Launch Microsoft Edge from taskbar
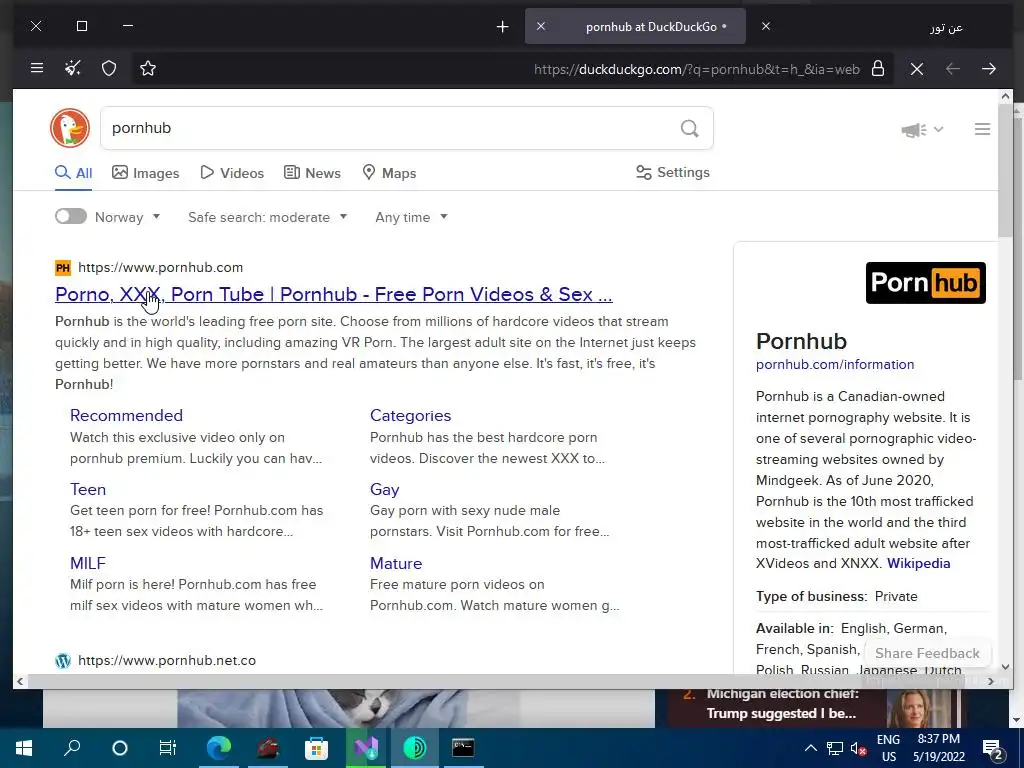This screenshot has height=768, width=1024. tap(219, 748)
